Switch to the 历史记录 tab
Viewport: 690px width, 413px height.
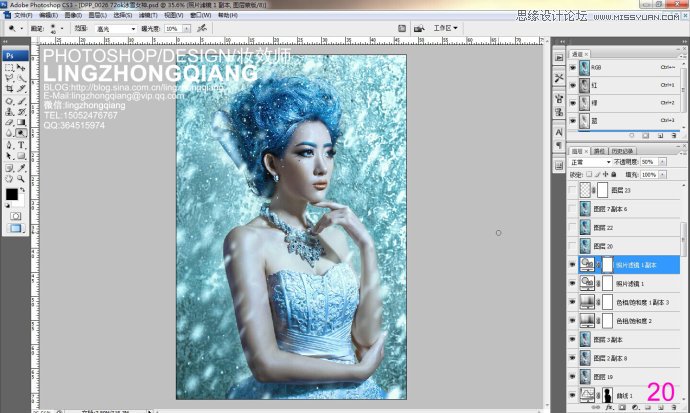click(622, 151)
